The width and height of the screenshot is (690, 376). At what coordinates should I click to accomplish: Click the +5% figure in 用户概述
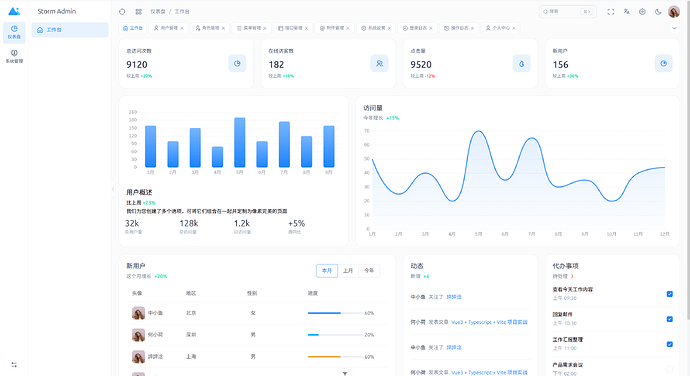pyautogui.click(x=297, y=223)
